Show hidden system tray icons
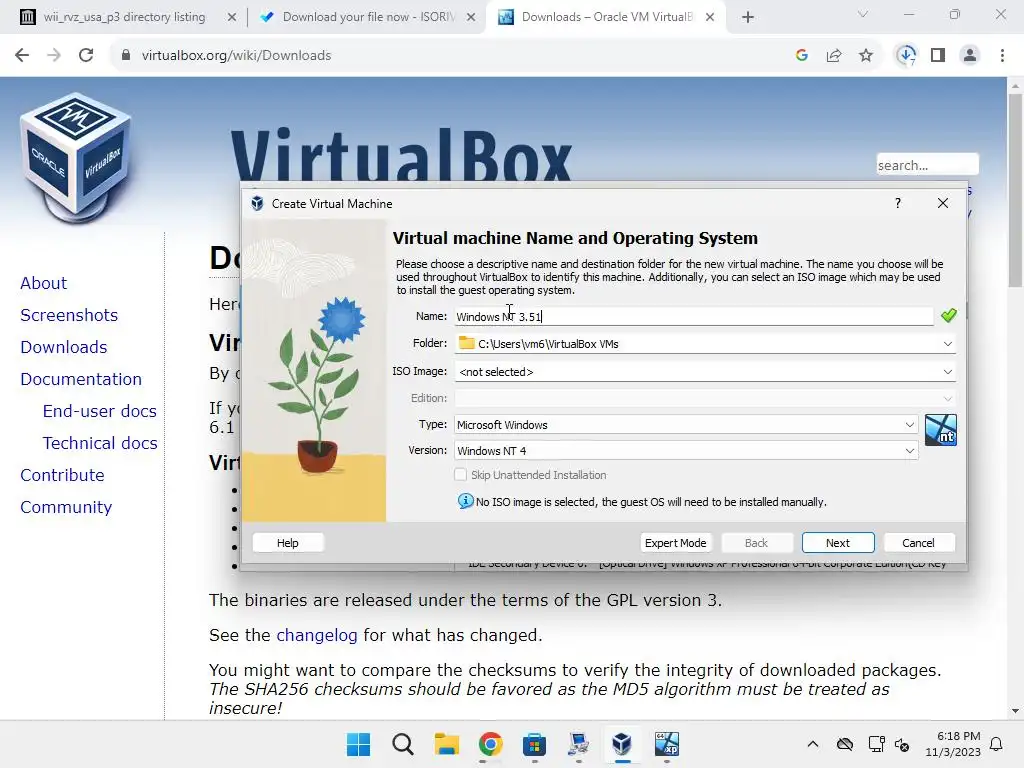This screenshot has width=1024, height=768. 812,744
